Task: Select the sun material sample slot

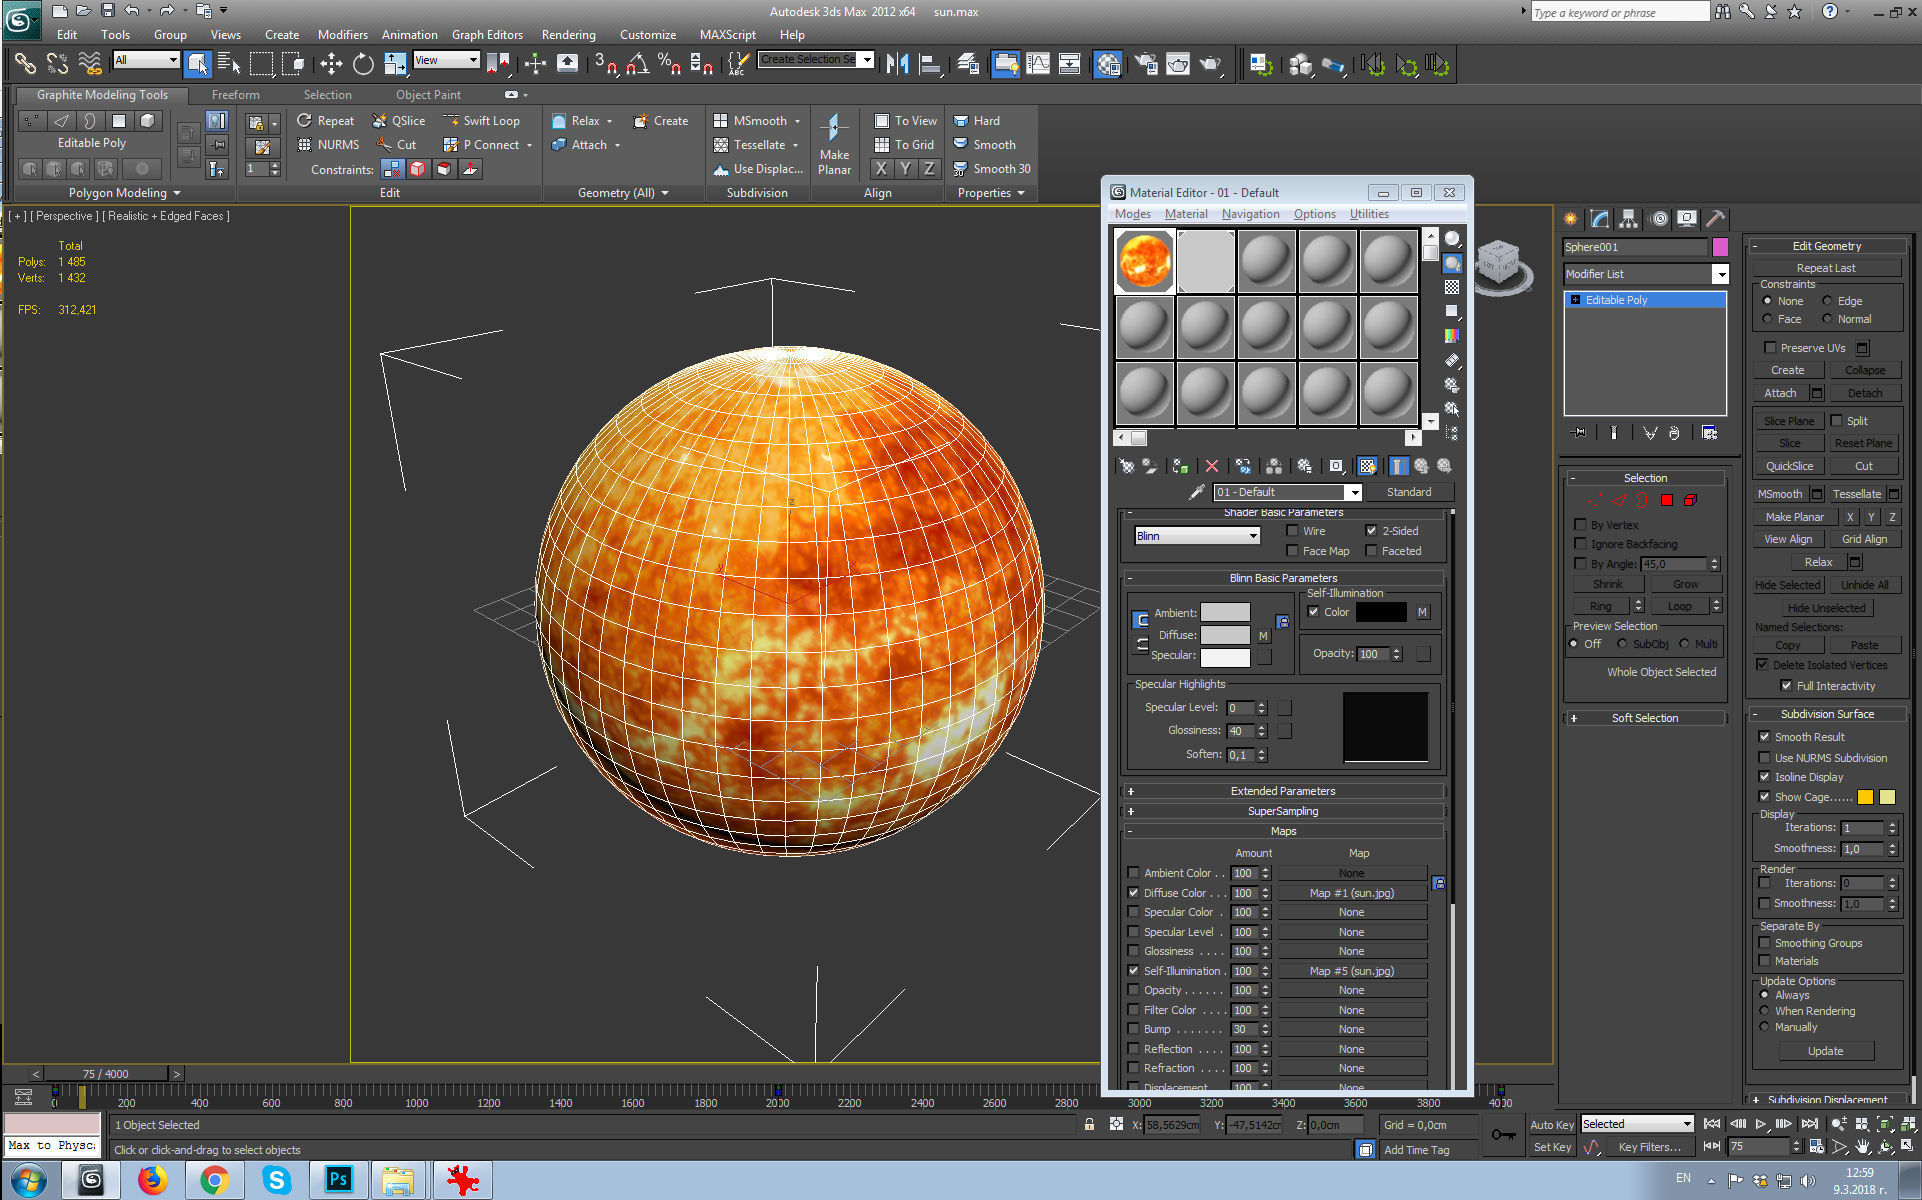Action: pyautogui.click(x=1145, y=262)
